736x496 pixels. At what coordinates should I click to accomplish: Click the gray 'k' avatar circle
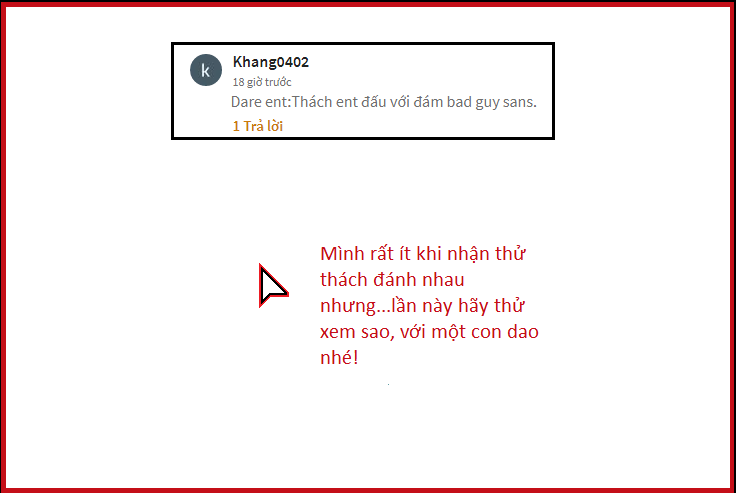click(x=206, y=70)
